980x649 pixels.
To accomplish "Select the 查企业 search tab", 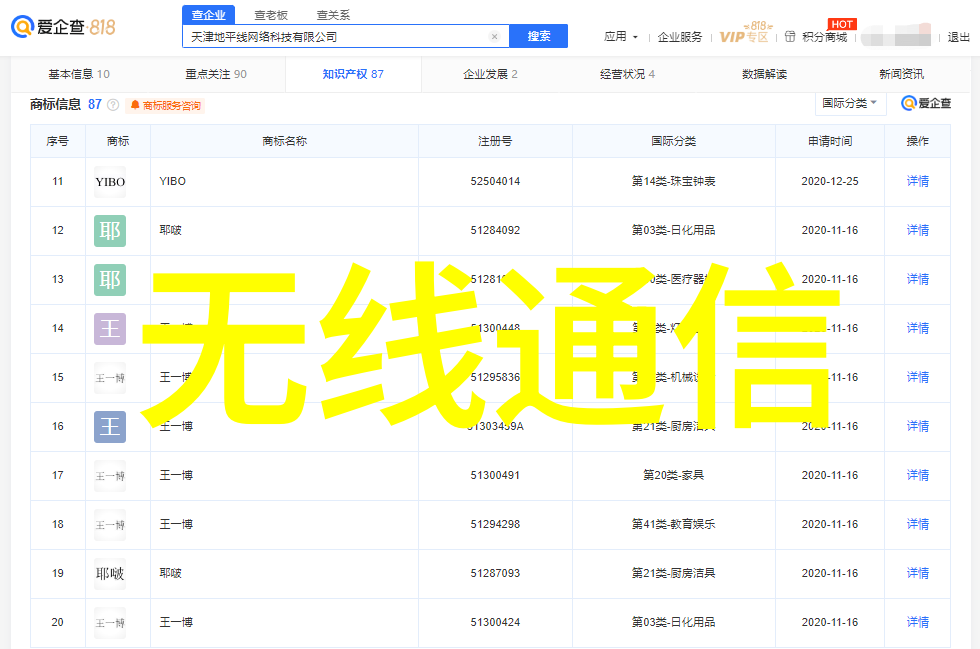I will click(x=208, y=15).
